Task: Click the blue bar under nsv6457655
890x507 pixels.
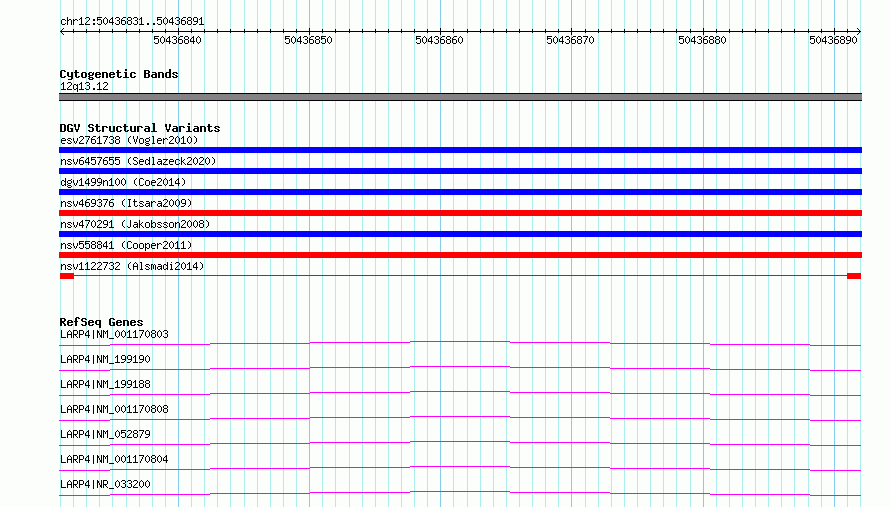Action: point(460,171)
